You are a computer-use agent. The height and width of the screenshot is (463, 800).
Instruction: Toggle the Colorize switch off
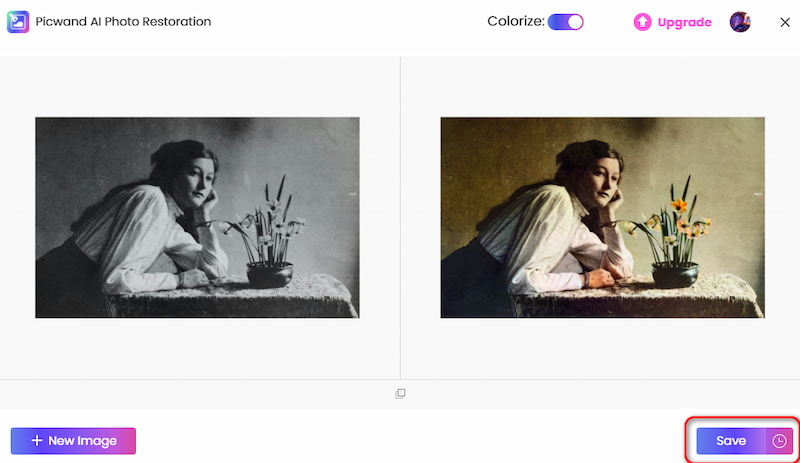click(565, 22)
